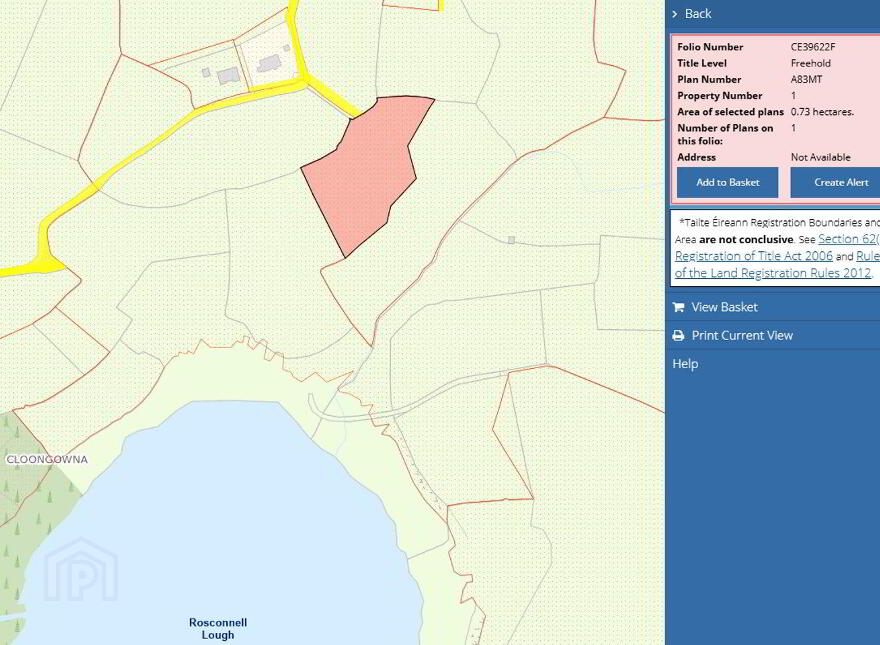Viewport: 880px width, 645px height.
Task: Open the Land Registration Rules 2012 link
Action: [x=772, y=273]
